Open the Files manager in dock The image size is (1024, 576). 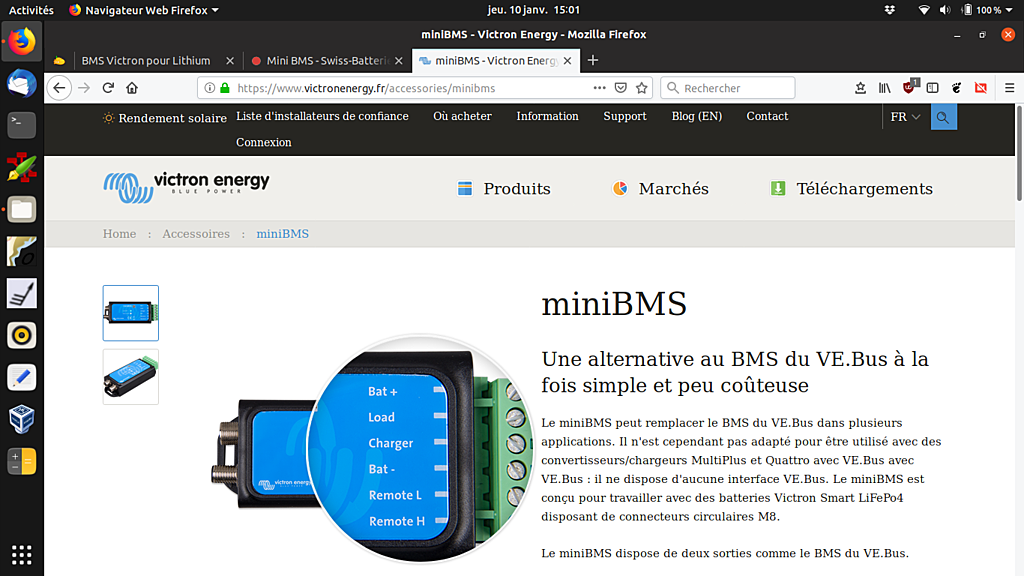(x=22, y=210)
